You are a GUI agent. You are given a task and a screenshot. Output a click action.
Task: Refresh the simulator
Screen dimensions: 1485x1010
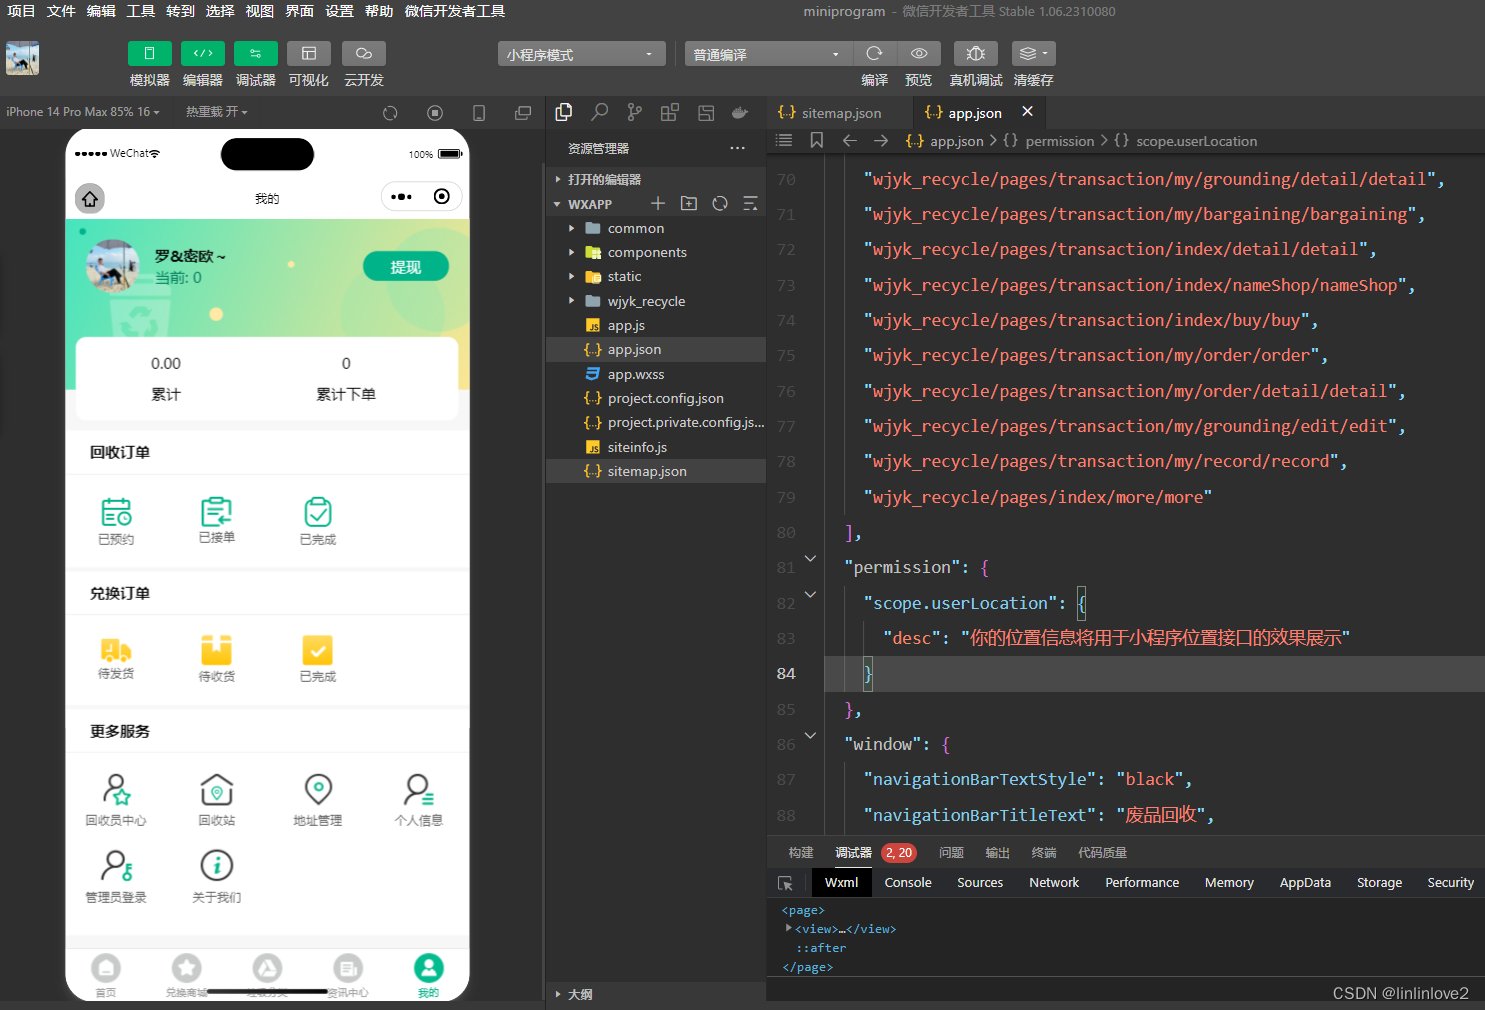pos(390,113)
